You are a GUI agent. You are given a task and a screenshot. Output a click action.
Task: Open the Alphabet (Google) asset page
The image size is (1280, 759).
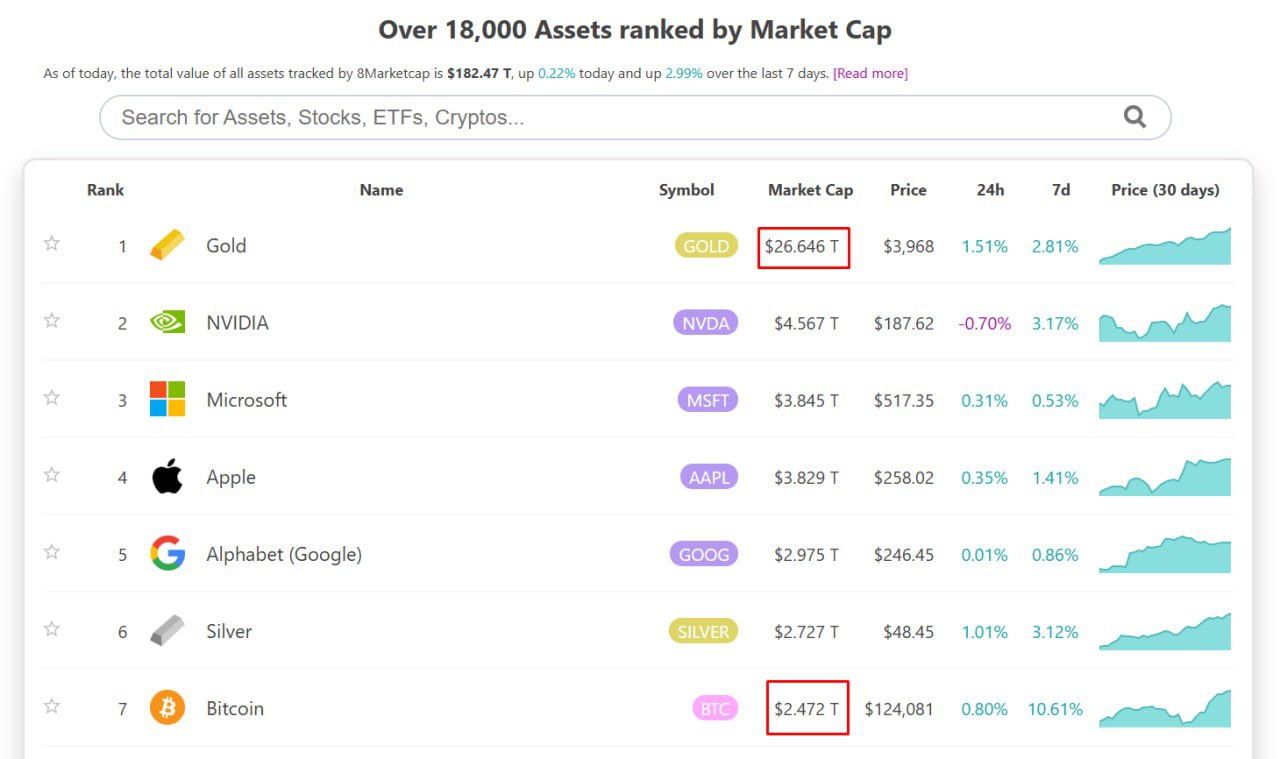284,554
